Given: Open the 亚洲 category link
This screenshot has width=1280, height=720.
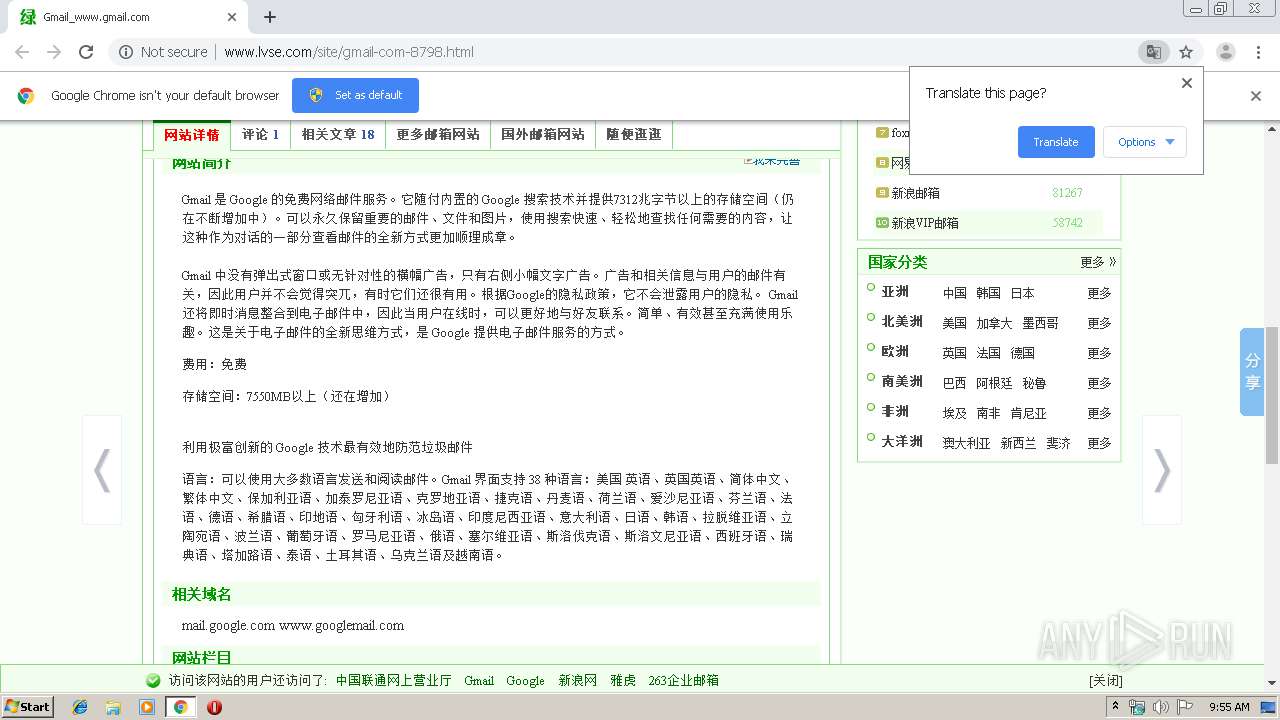Looking at the screenshot, I should click(x=895, y=292).
